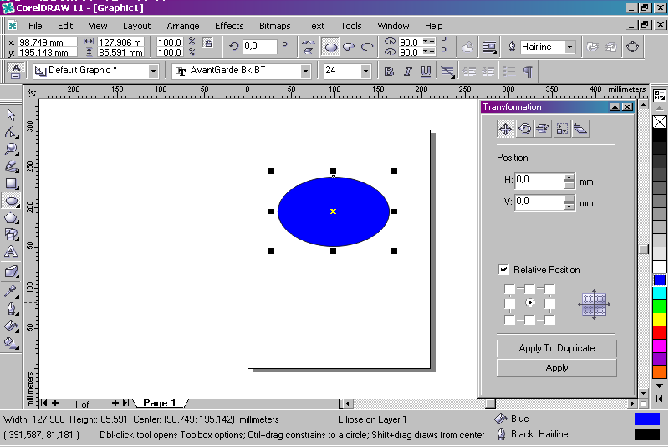Choose the Zoom tool in toolbox
Viewport: 668px width, 447px height.
pos(11,150)
